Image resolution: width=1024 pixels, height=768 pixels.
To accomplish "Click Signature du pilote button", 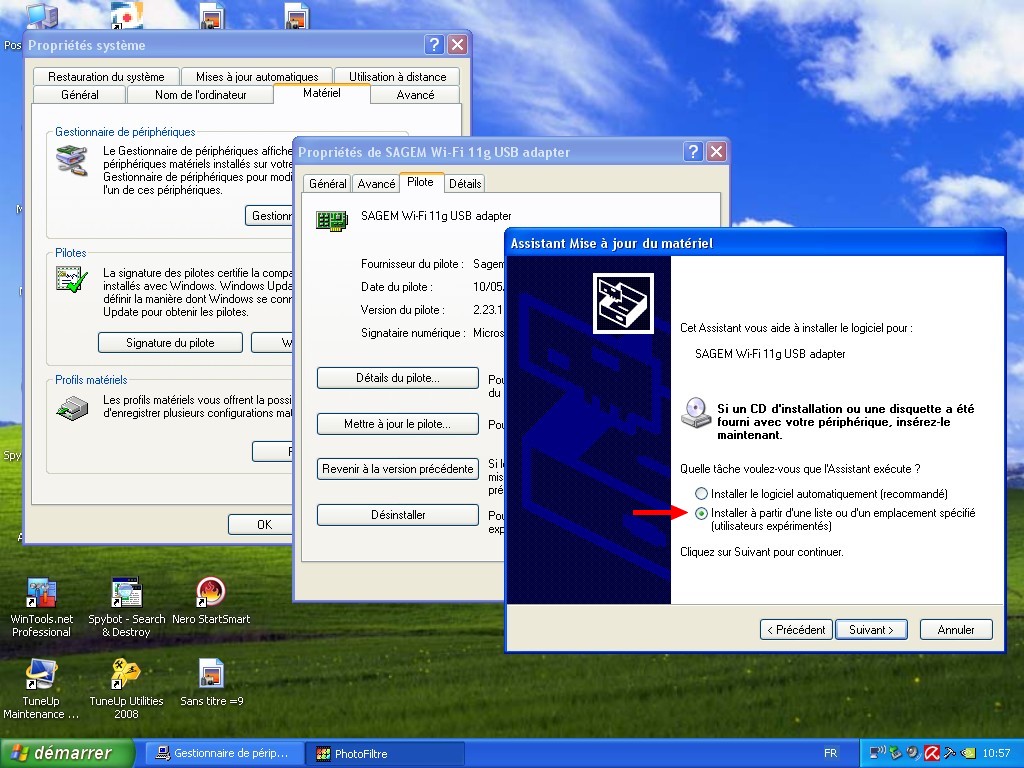I will click(170, 343).
